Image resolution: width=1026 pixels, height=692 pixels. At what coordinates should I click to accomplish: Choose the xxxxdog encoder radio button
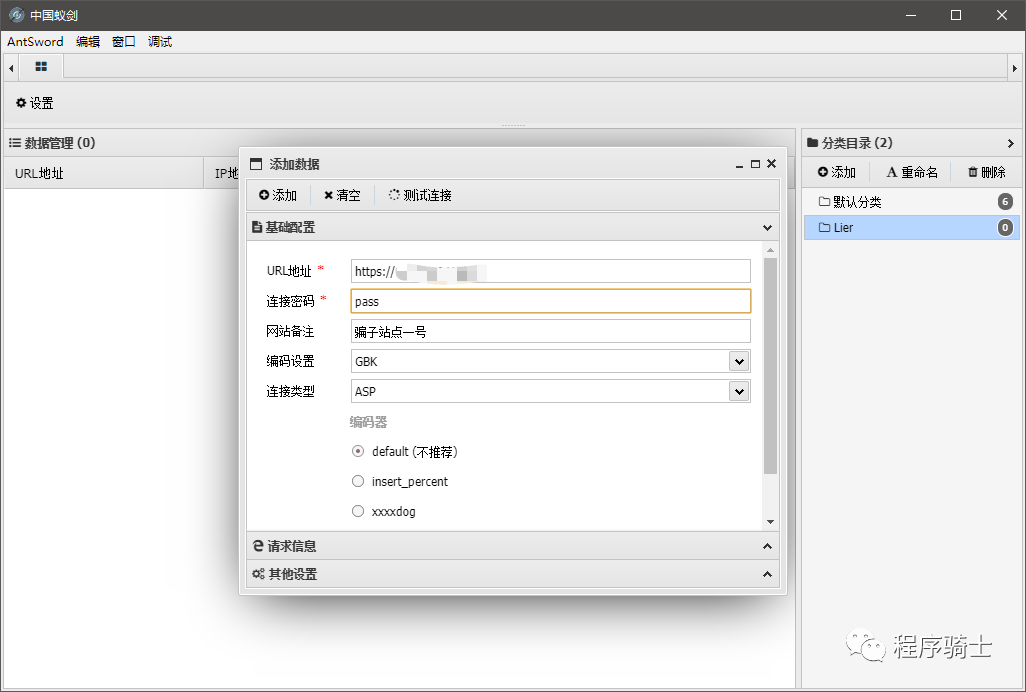[x=358, y=511]
